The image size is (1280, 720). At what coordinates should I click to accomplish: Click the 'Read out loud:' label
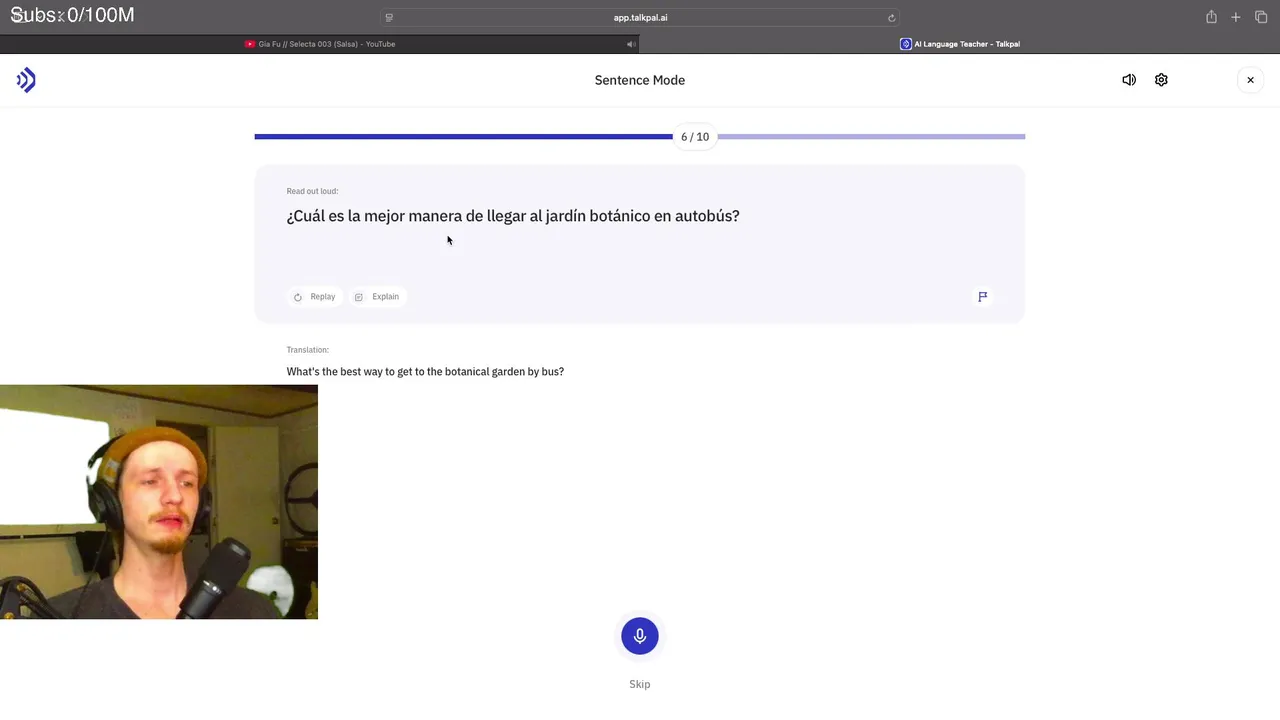[312, 191]
